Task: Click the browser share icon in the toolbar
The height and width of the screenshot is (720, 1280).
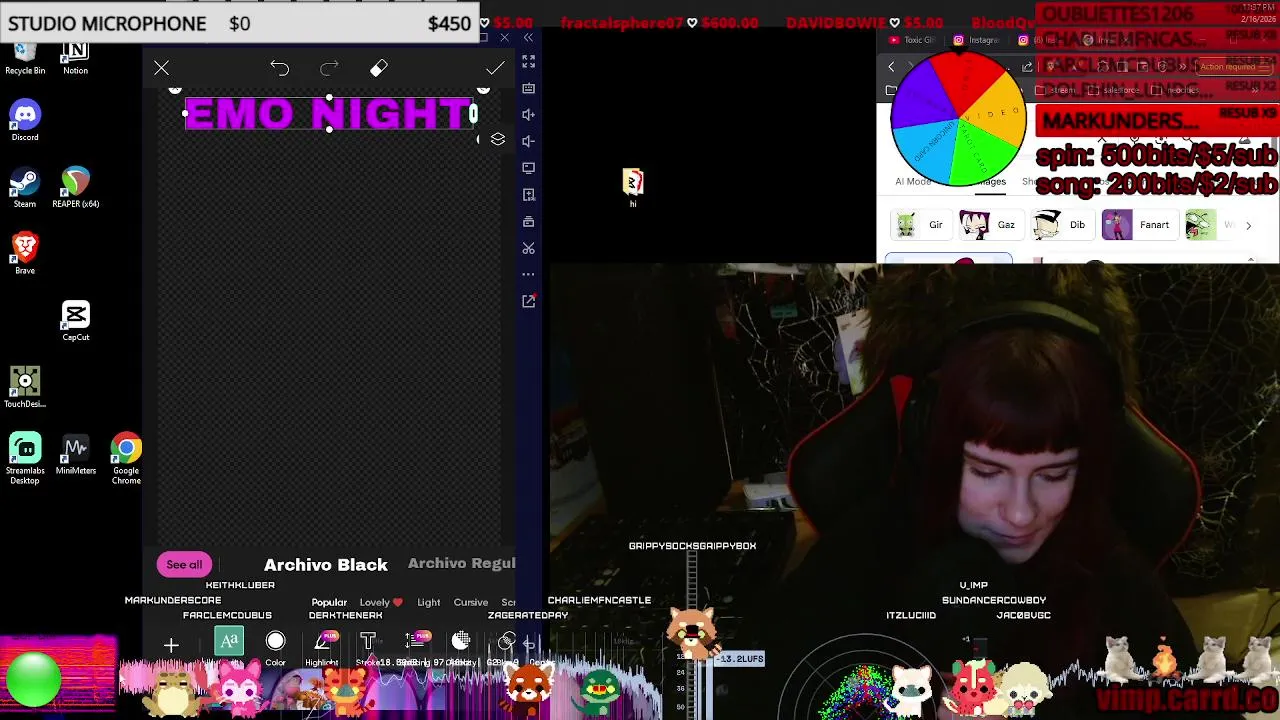Action: (x=1027, y=67)
